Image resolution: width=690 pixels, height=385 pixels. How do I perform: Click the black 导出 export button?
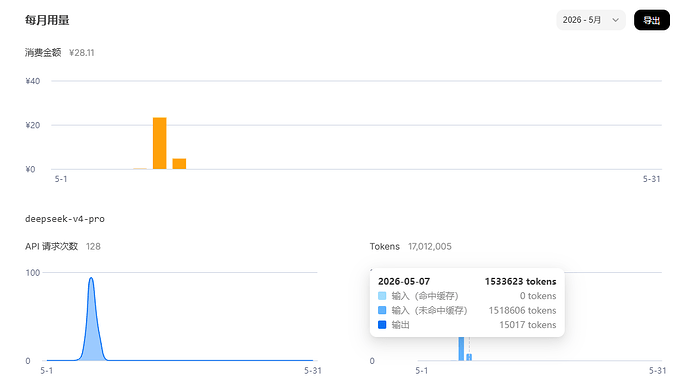[652, 20]
